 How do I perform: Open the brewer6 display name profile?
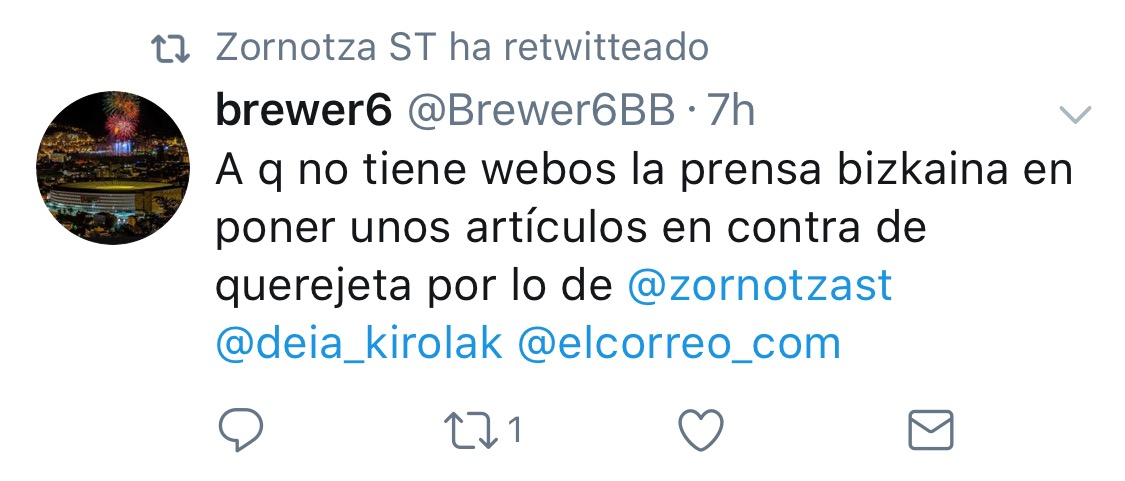303,111
